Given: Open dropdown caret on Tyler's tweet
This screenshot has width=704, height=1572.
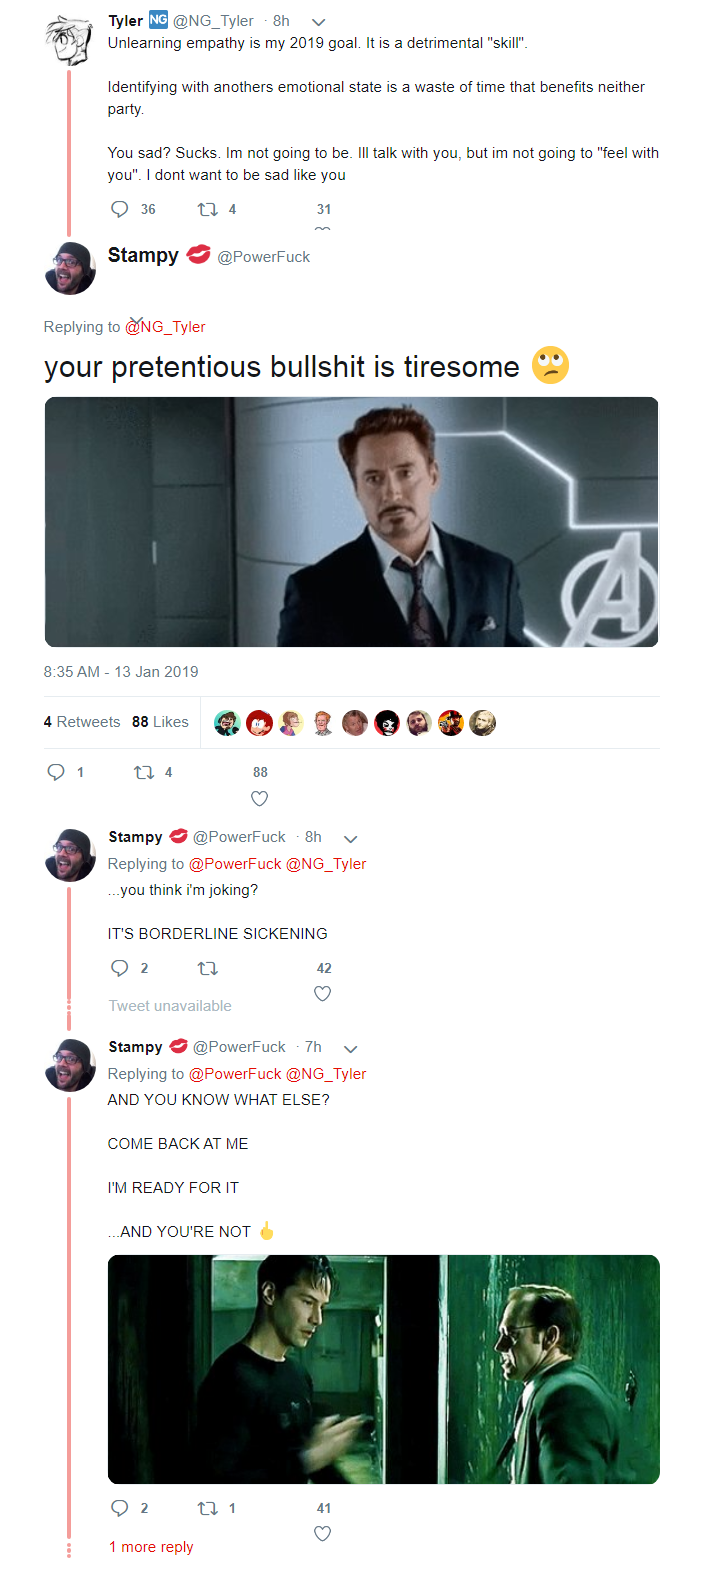Looking at the screenshot, I should [318, 22].
